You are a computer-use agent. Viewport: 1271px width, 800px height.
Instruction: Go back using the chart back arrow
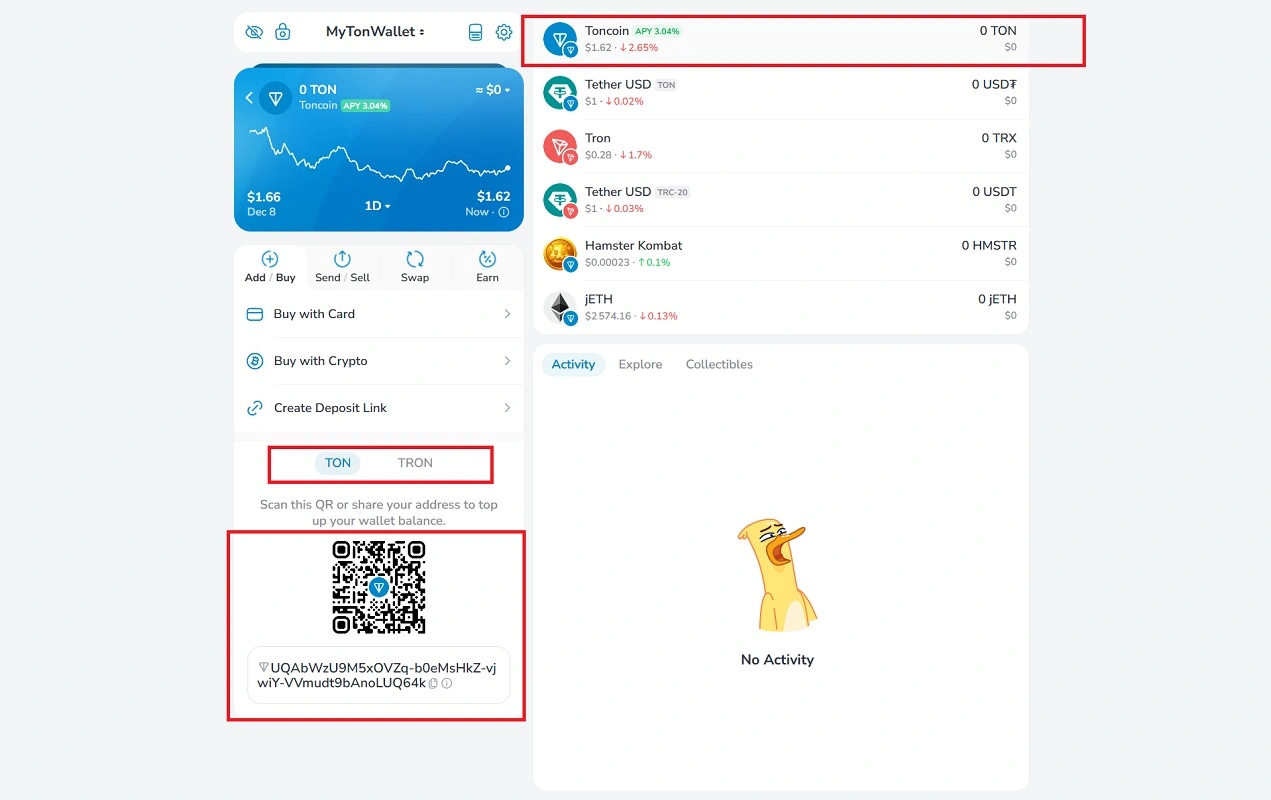pos(249,98)
